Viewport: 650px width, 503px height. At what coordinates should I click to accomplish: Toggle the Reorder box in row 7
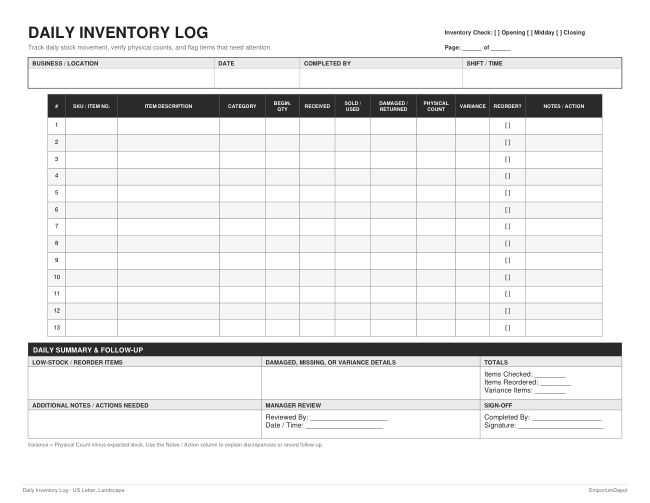(x=507, y=227)
